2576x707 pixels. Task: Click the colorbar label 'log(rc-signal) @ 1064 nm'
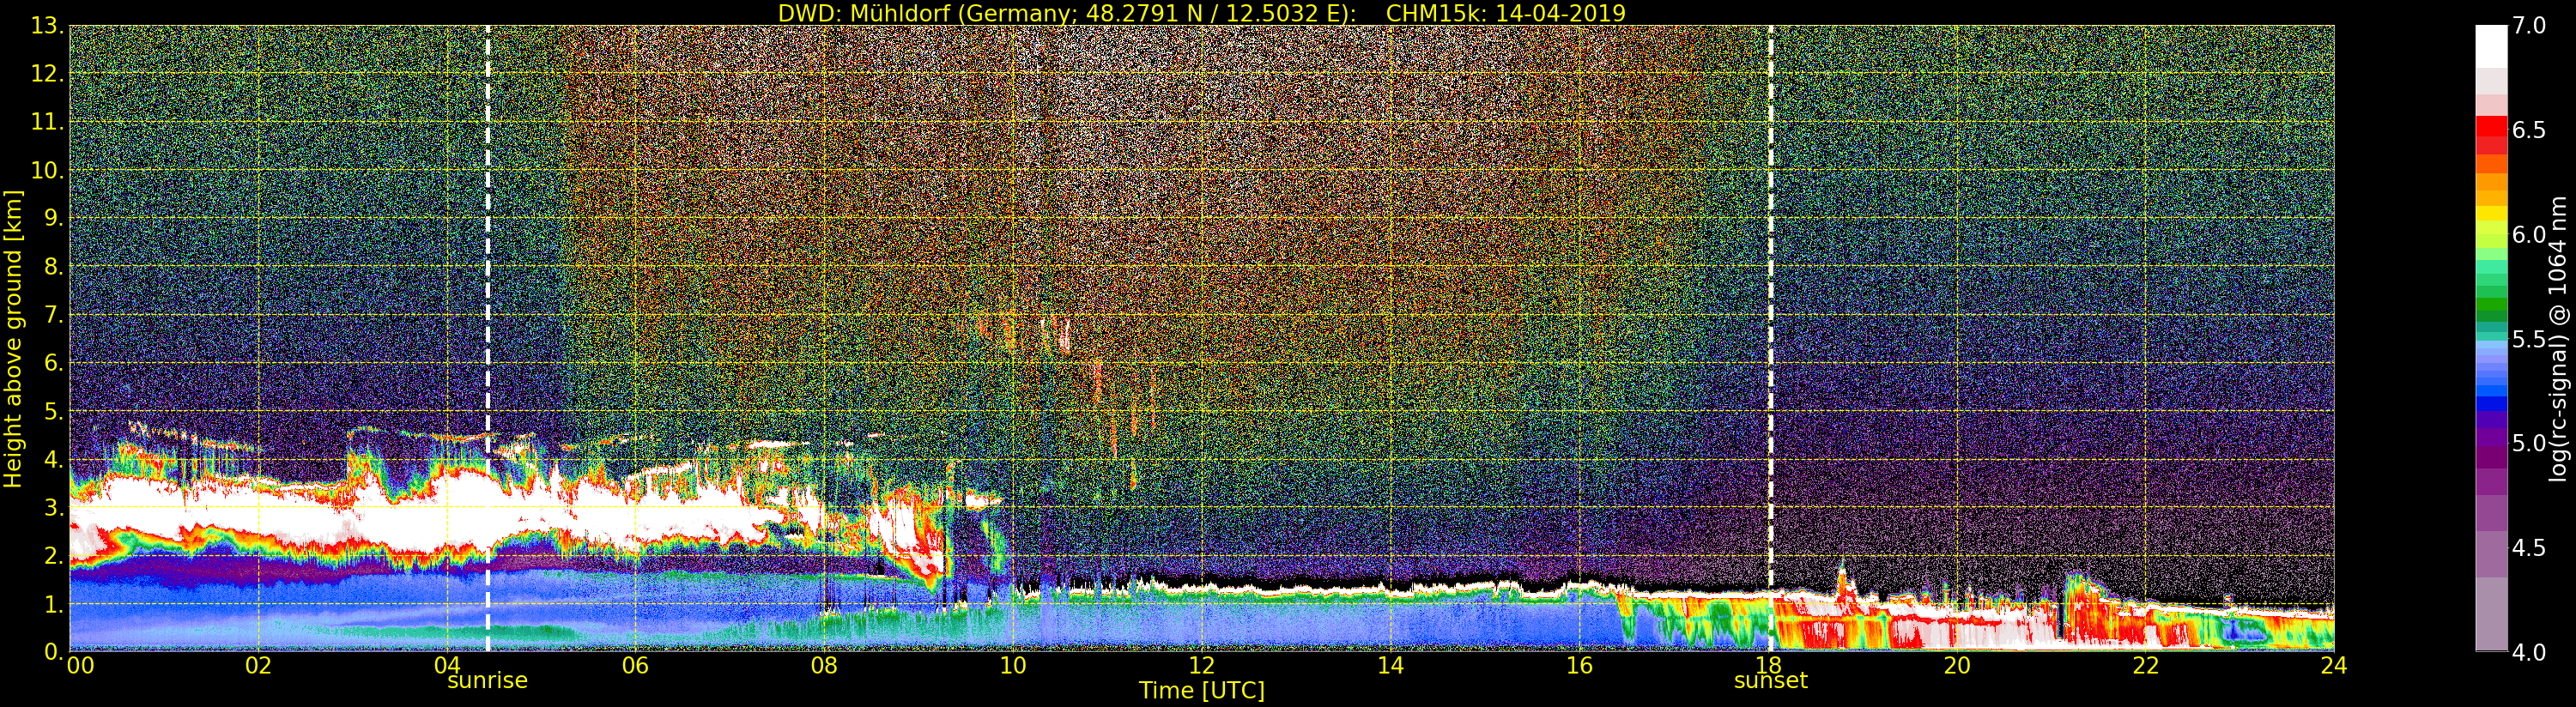[x=2559, y=339]
